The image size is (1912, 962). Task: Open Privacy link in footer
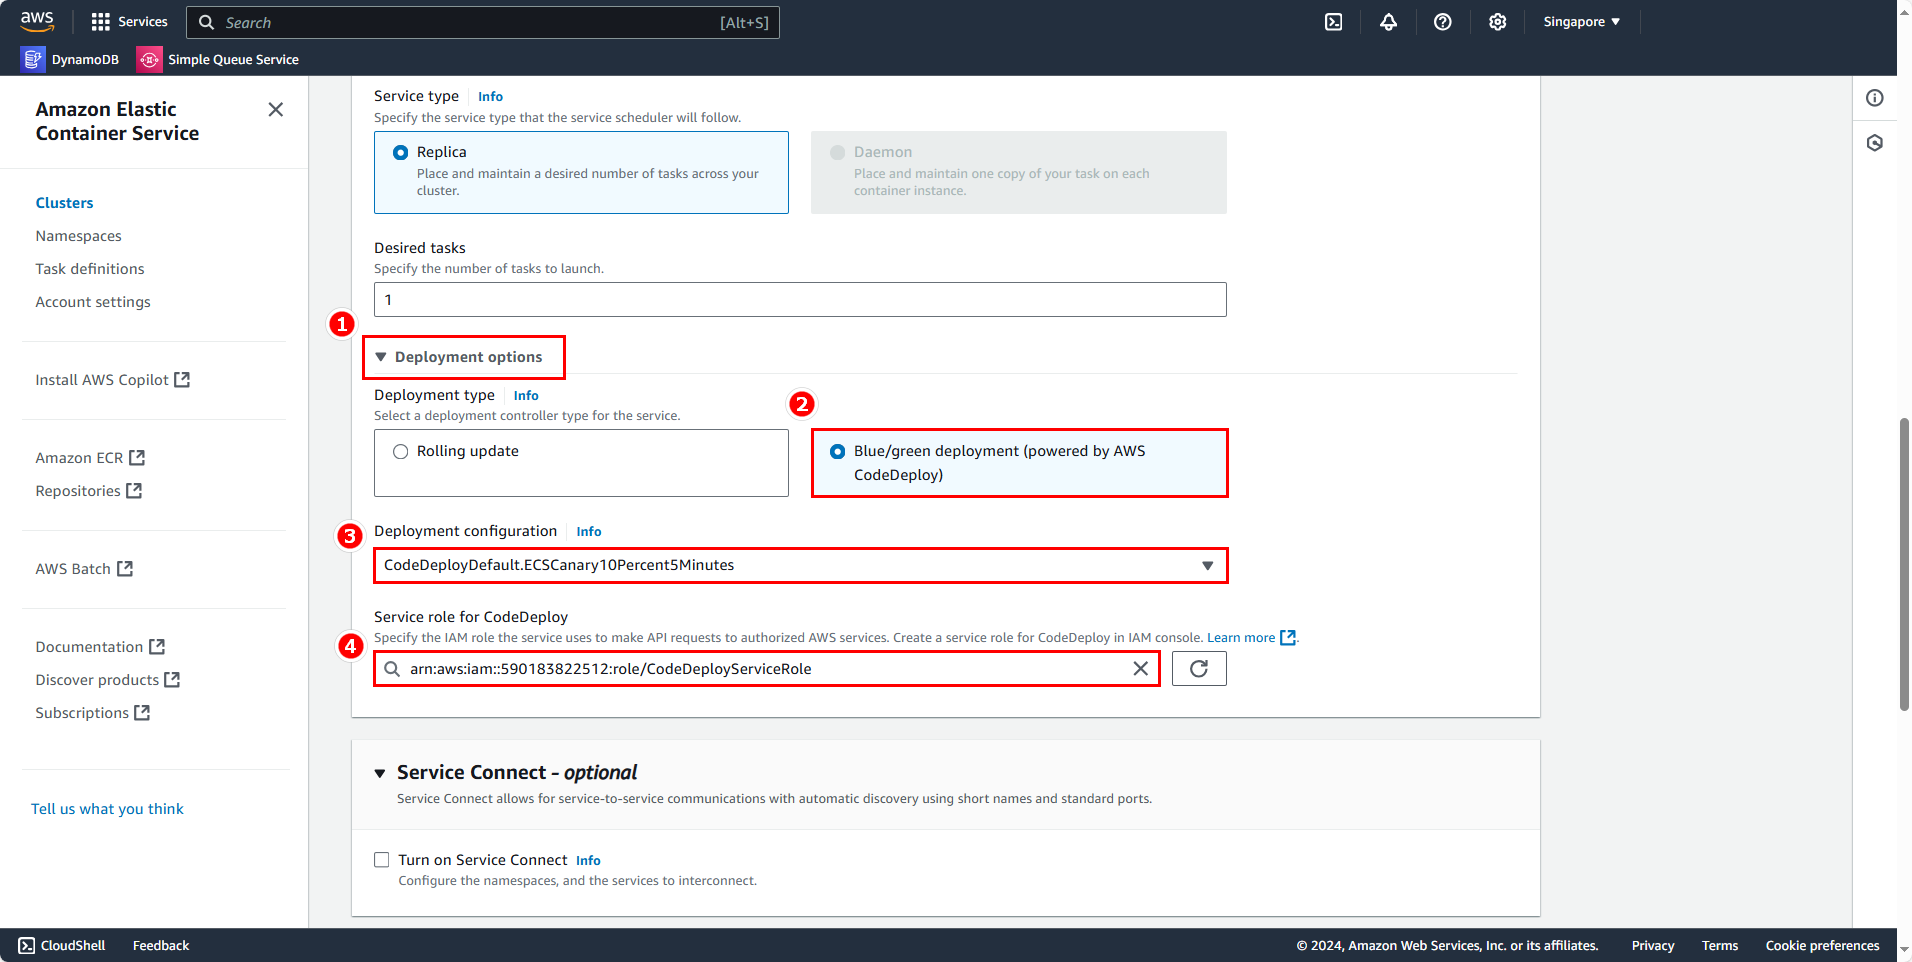coord(1653,946)
